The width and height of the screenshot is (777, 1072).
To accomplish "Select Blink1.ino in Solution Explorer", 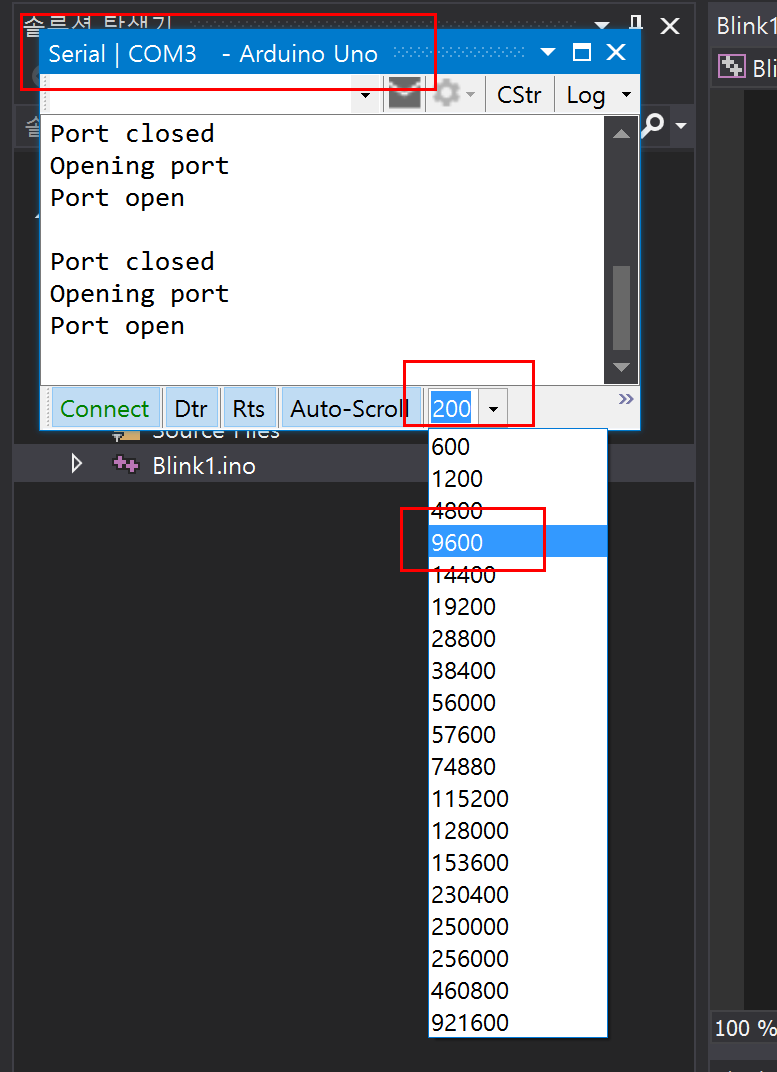I will (204, 466).
